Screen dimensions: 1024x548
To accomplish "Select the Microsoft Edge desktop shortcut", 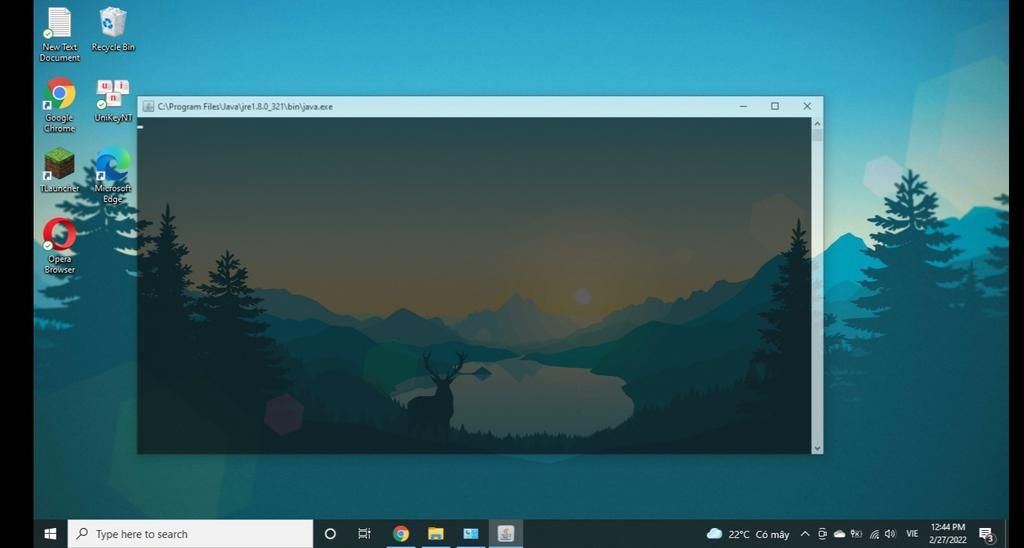I will [113, 176].
